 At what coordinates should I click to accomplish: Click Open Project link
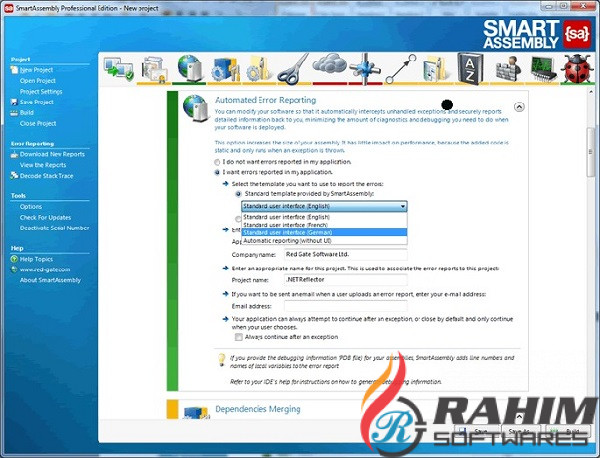click(38, 81)
